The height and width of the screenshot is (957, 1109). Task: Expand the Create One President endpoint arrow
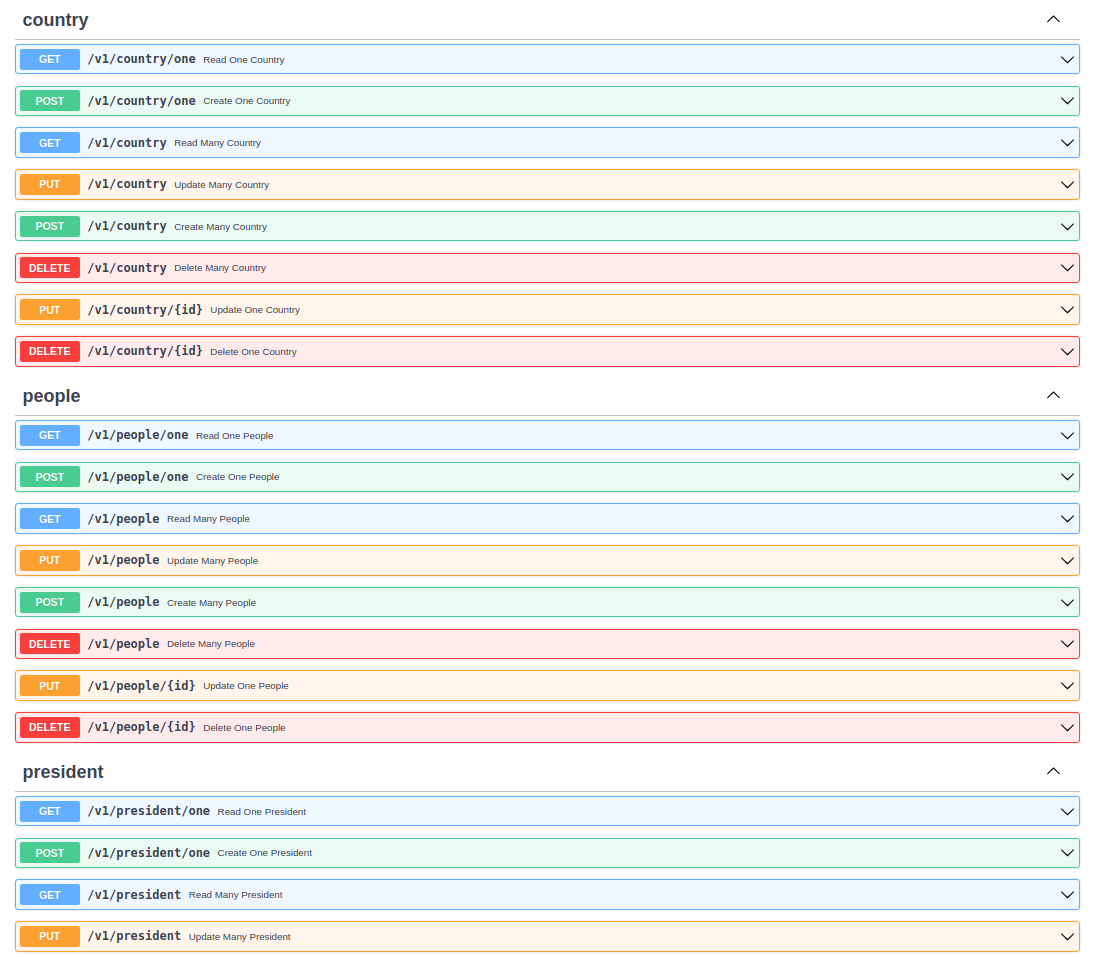[1067, 853]
